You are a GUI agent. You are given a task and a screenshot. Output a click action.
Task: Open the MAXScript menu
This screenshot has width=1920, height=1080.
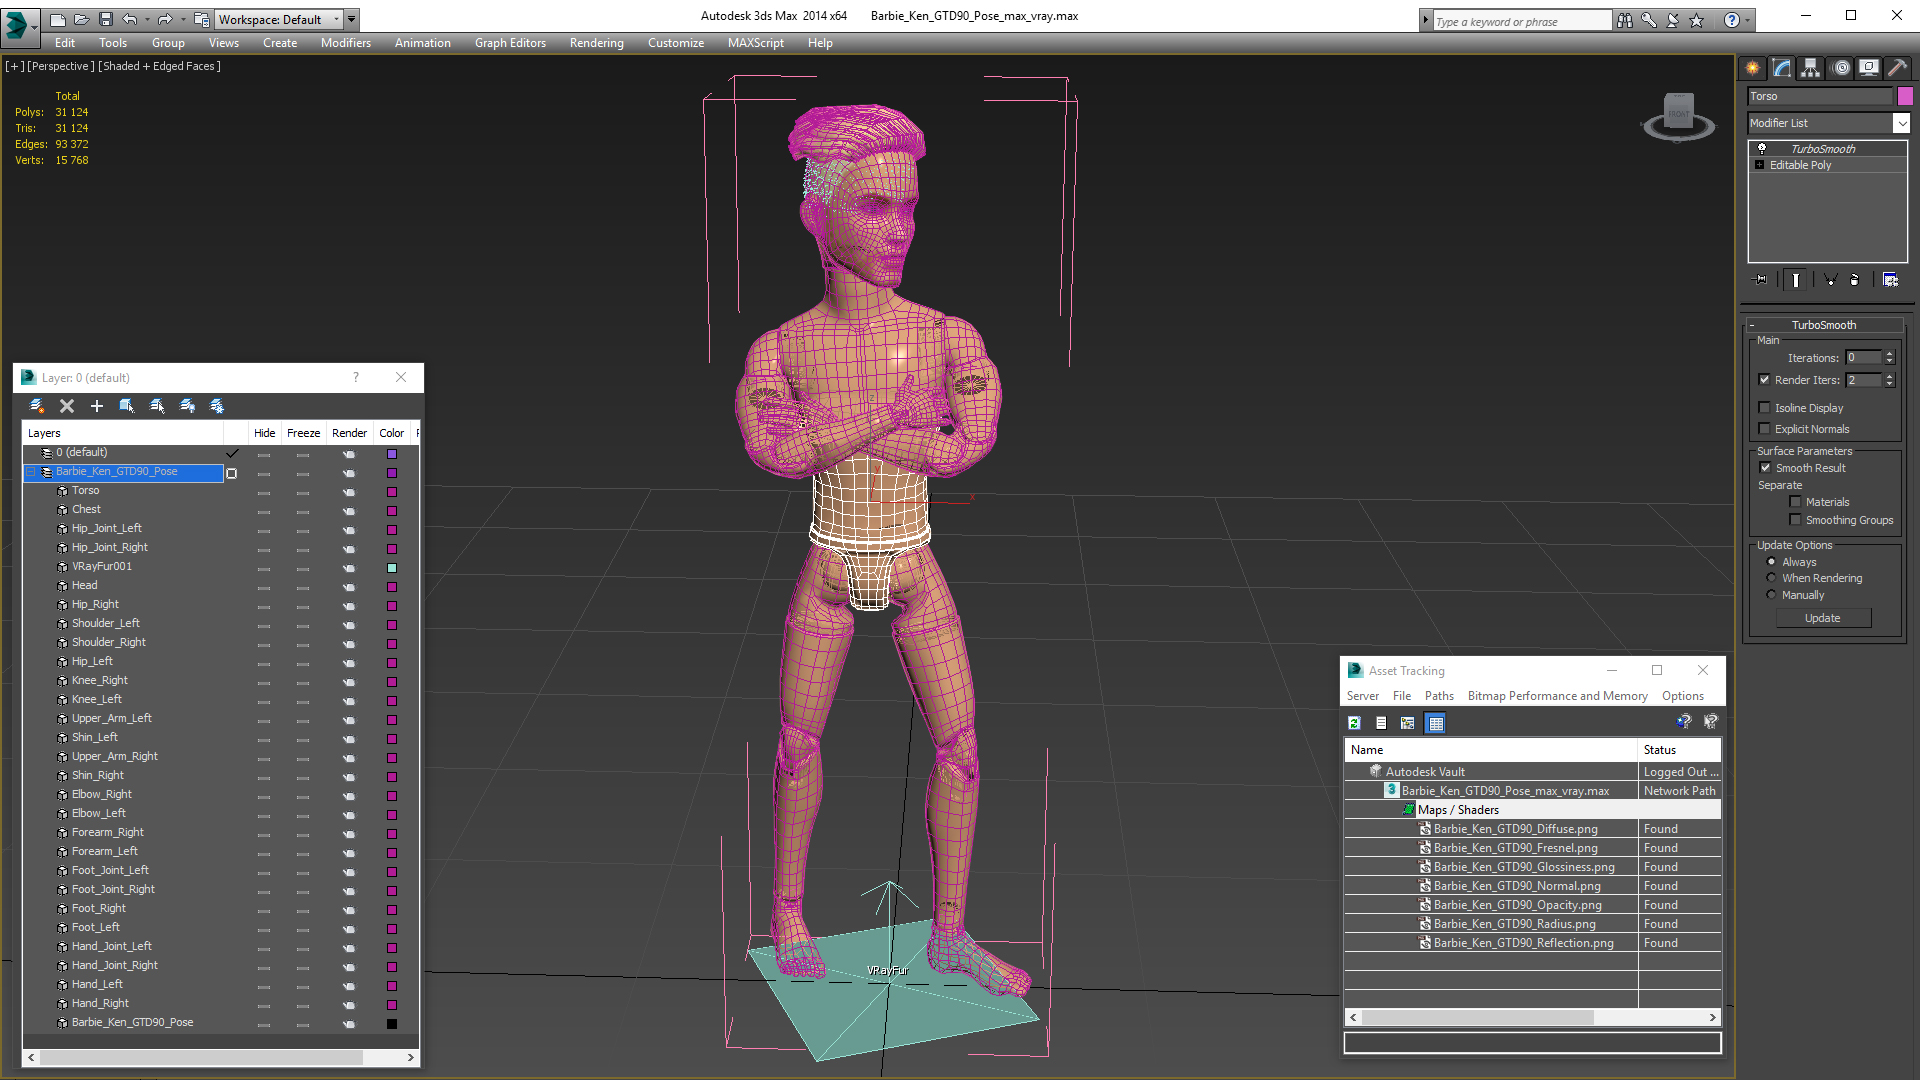pos(756,43)
